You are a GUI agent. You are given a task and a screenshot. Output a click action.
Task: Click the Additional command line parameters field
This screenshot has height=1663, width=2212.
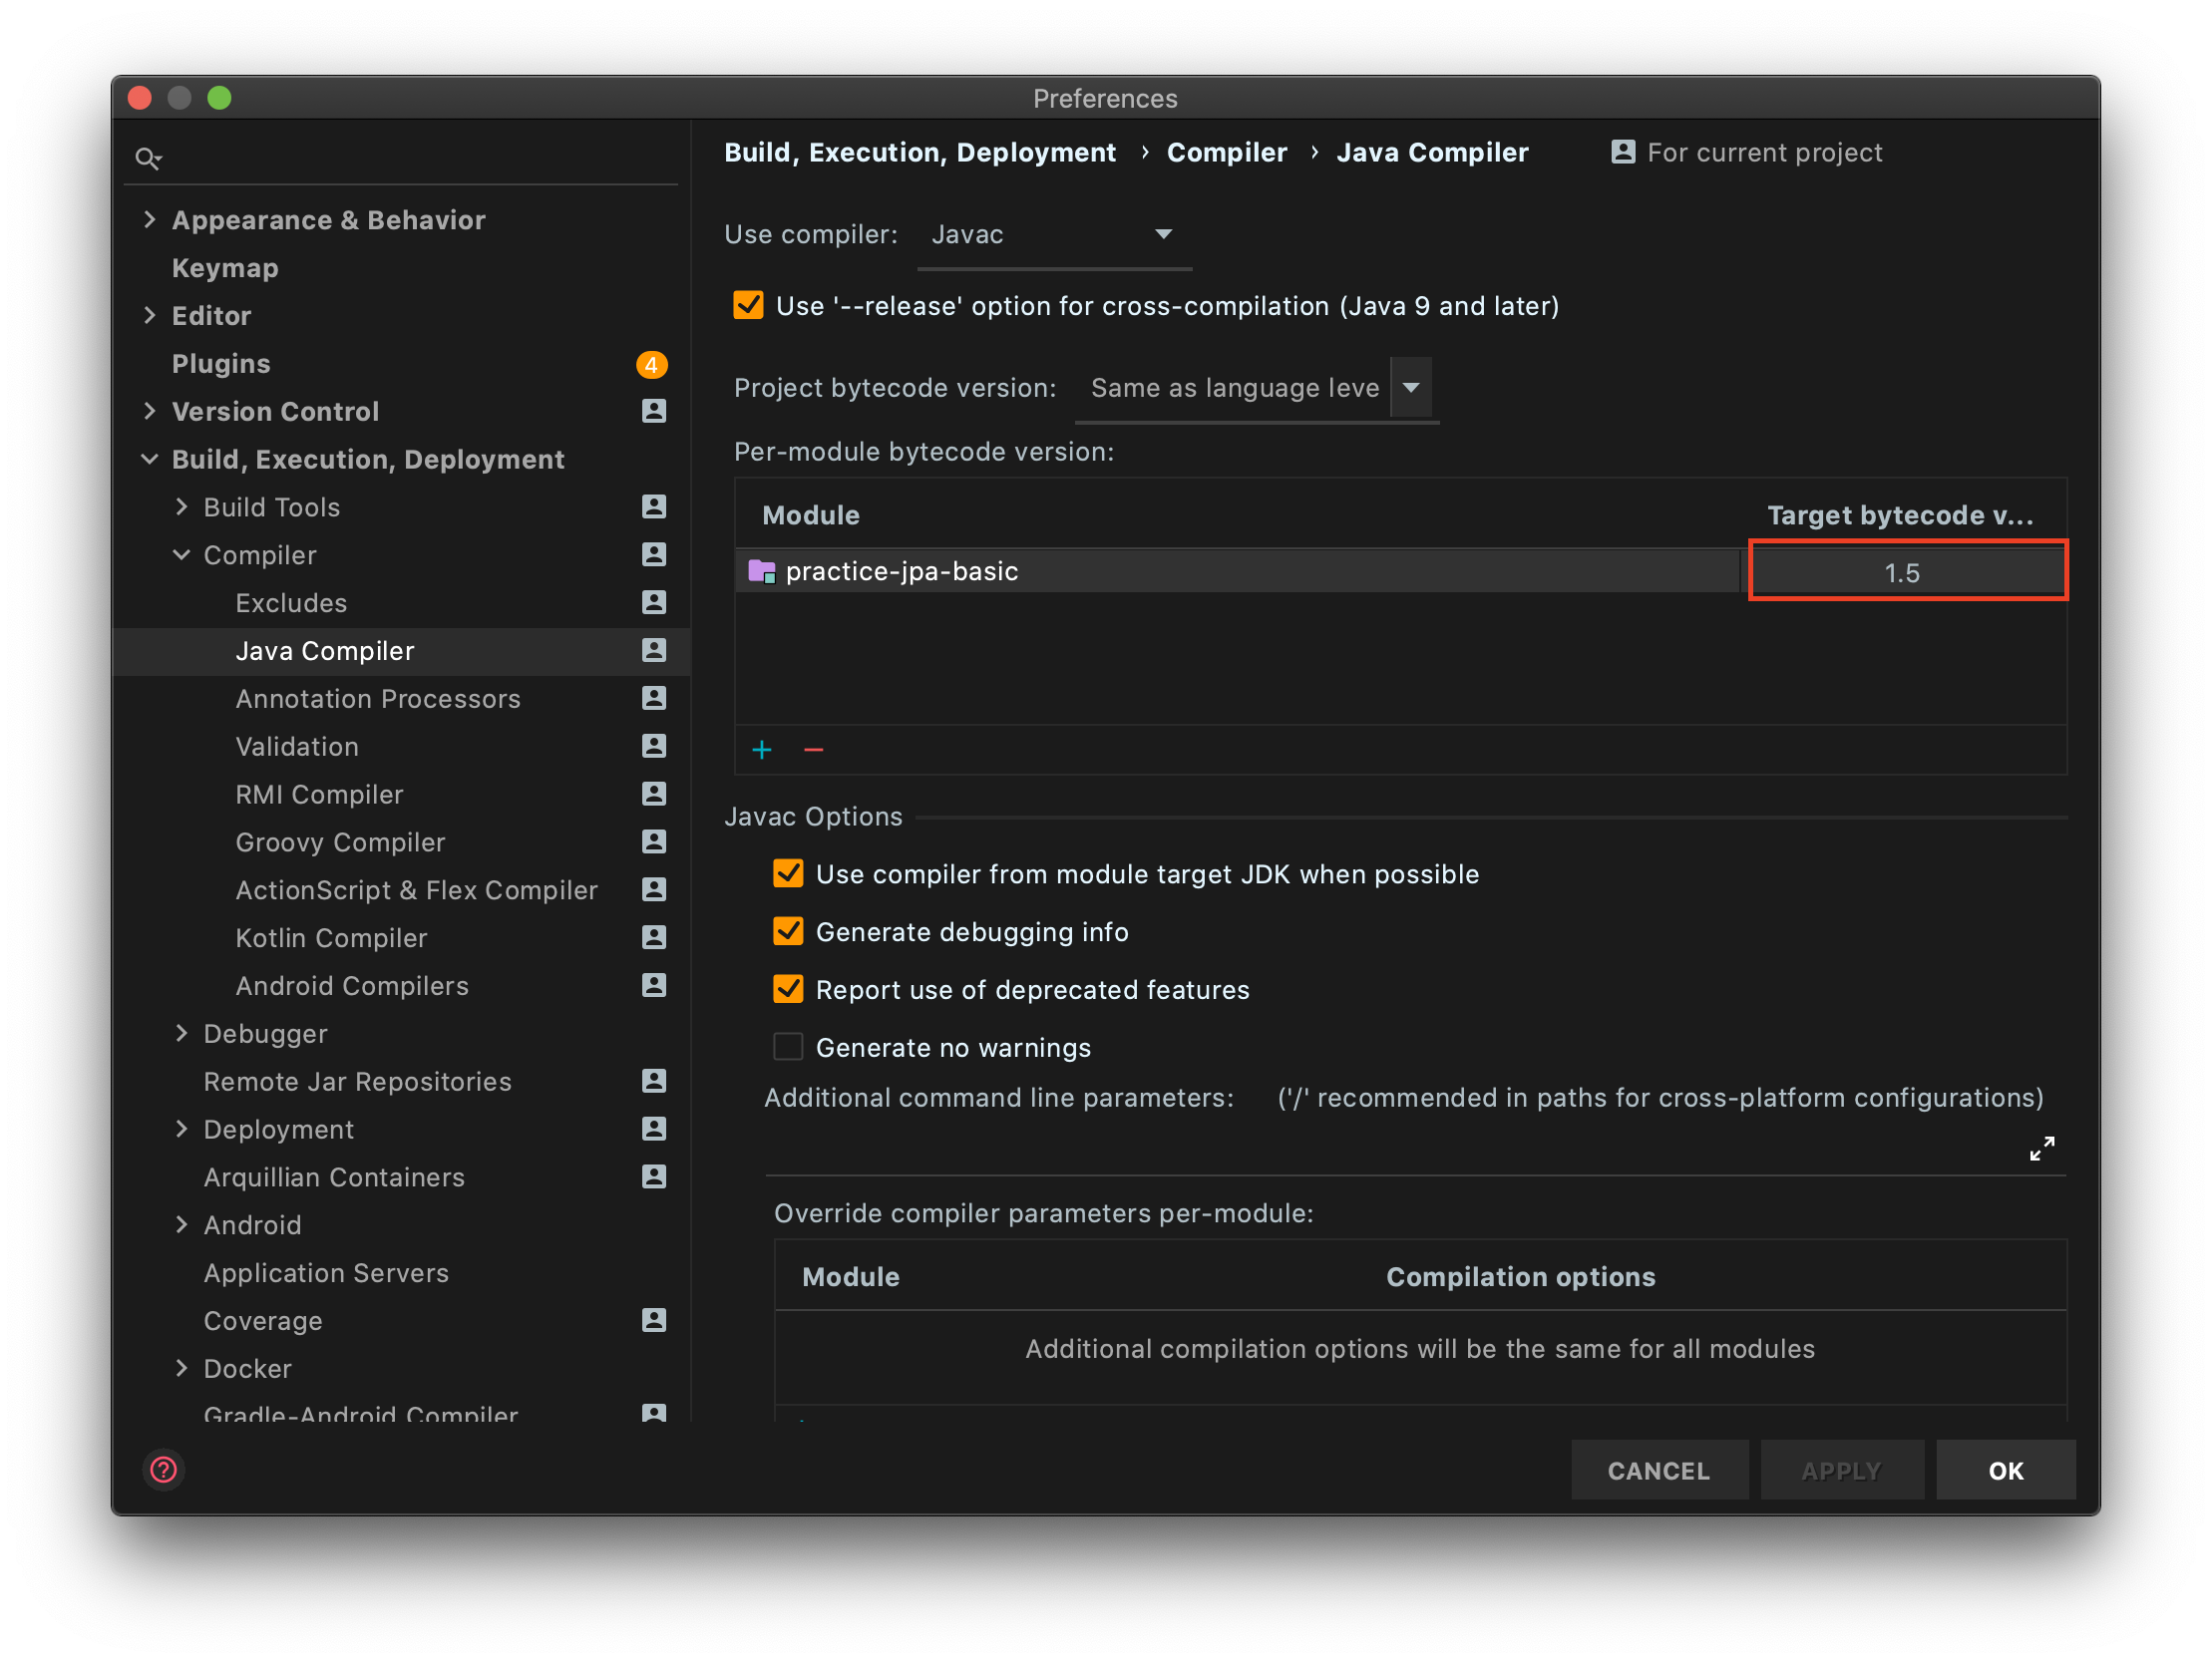1390,1148
